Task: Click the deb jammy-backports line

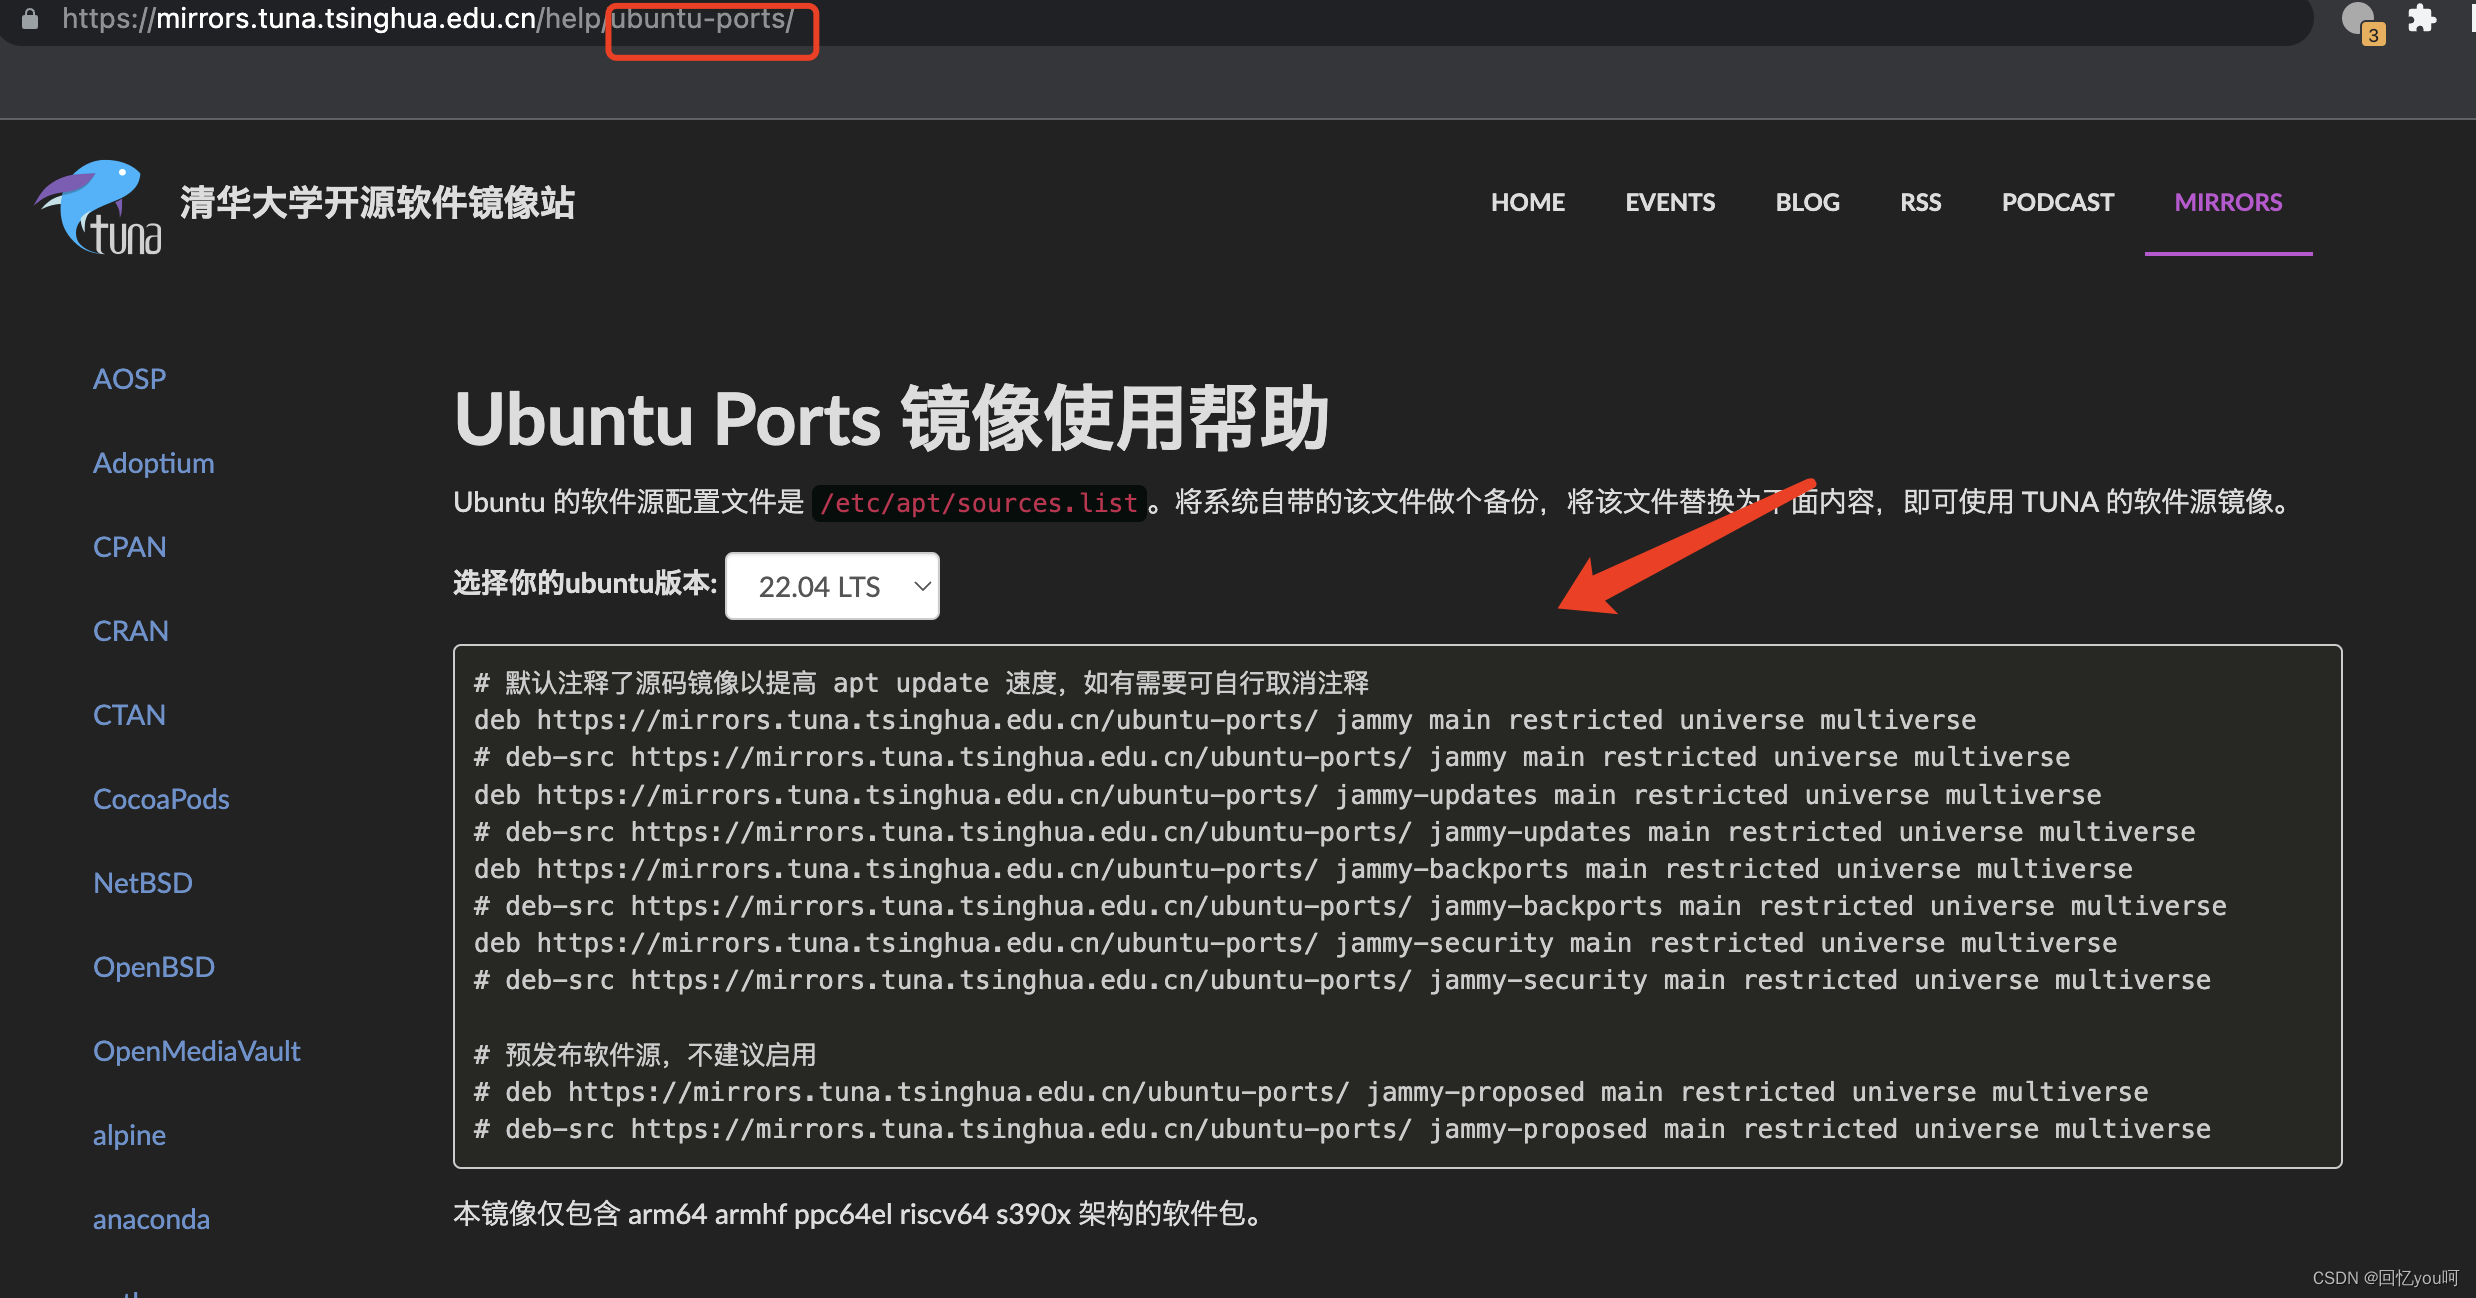Action: pos(1303,869)
